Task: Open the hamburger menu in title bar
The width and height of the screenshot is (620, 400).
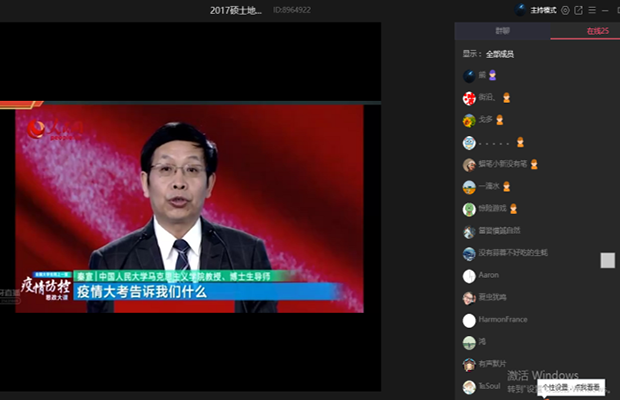Action: [592, 10]
